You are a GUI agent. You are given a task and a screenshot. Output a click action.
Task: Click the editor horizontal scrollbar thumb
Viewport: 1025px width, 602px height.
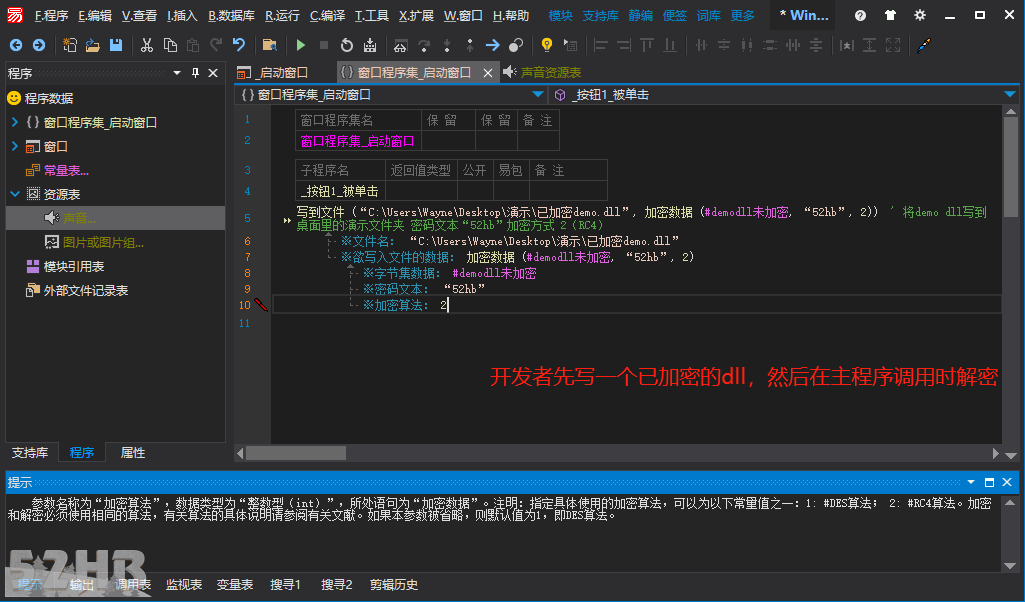(295, 453)
